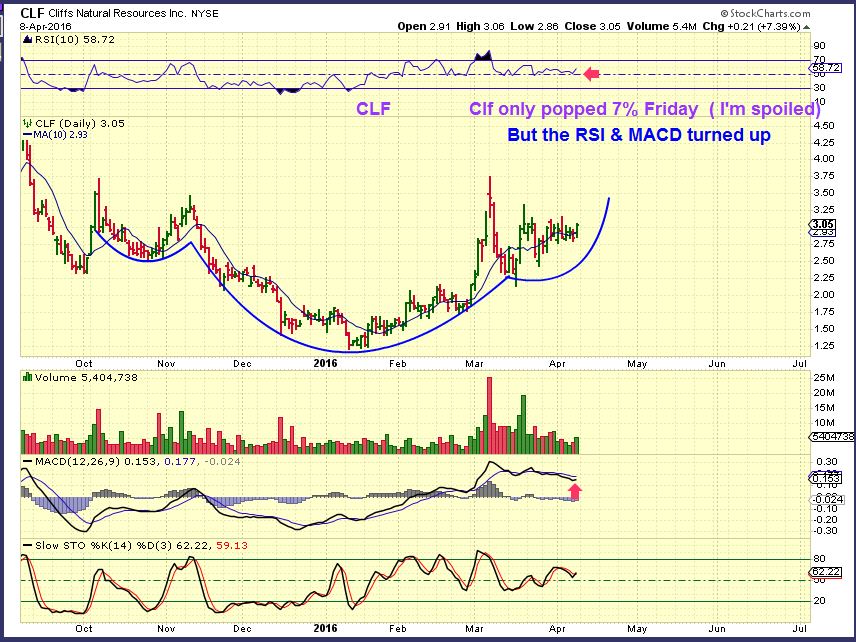Click the May label under the price chart
The height and width of the screenshot is (642, 856).
pos(637,364)
